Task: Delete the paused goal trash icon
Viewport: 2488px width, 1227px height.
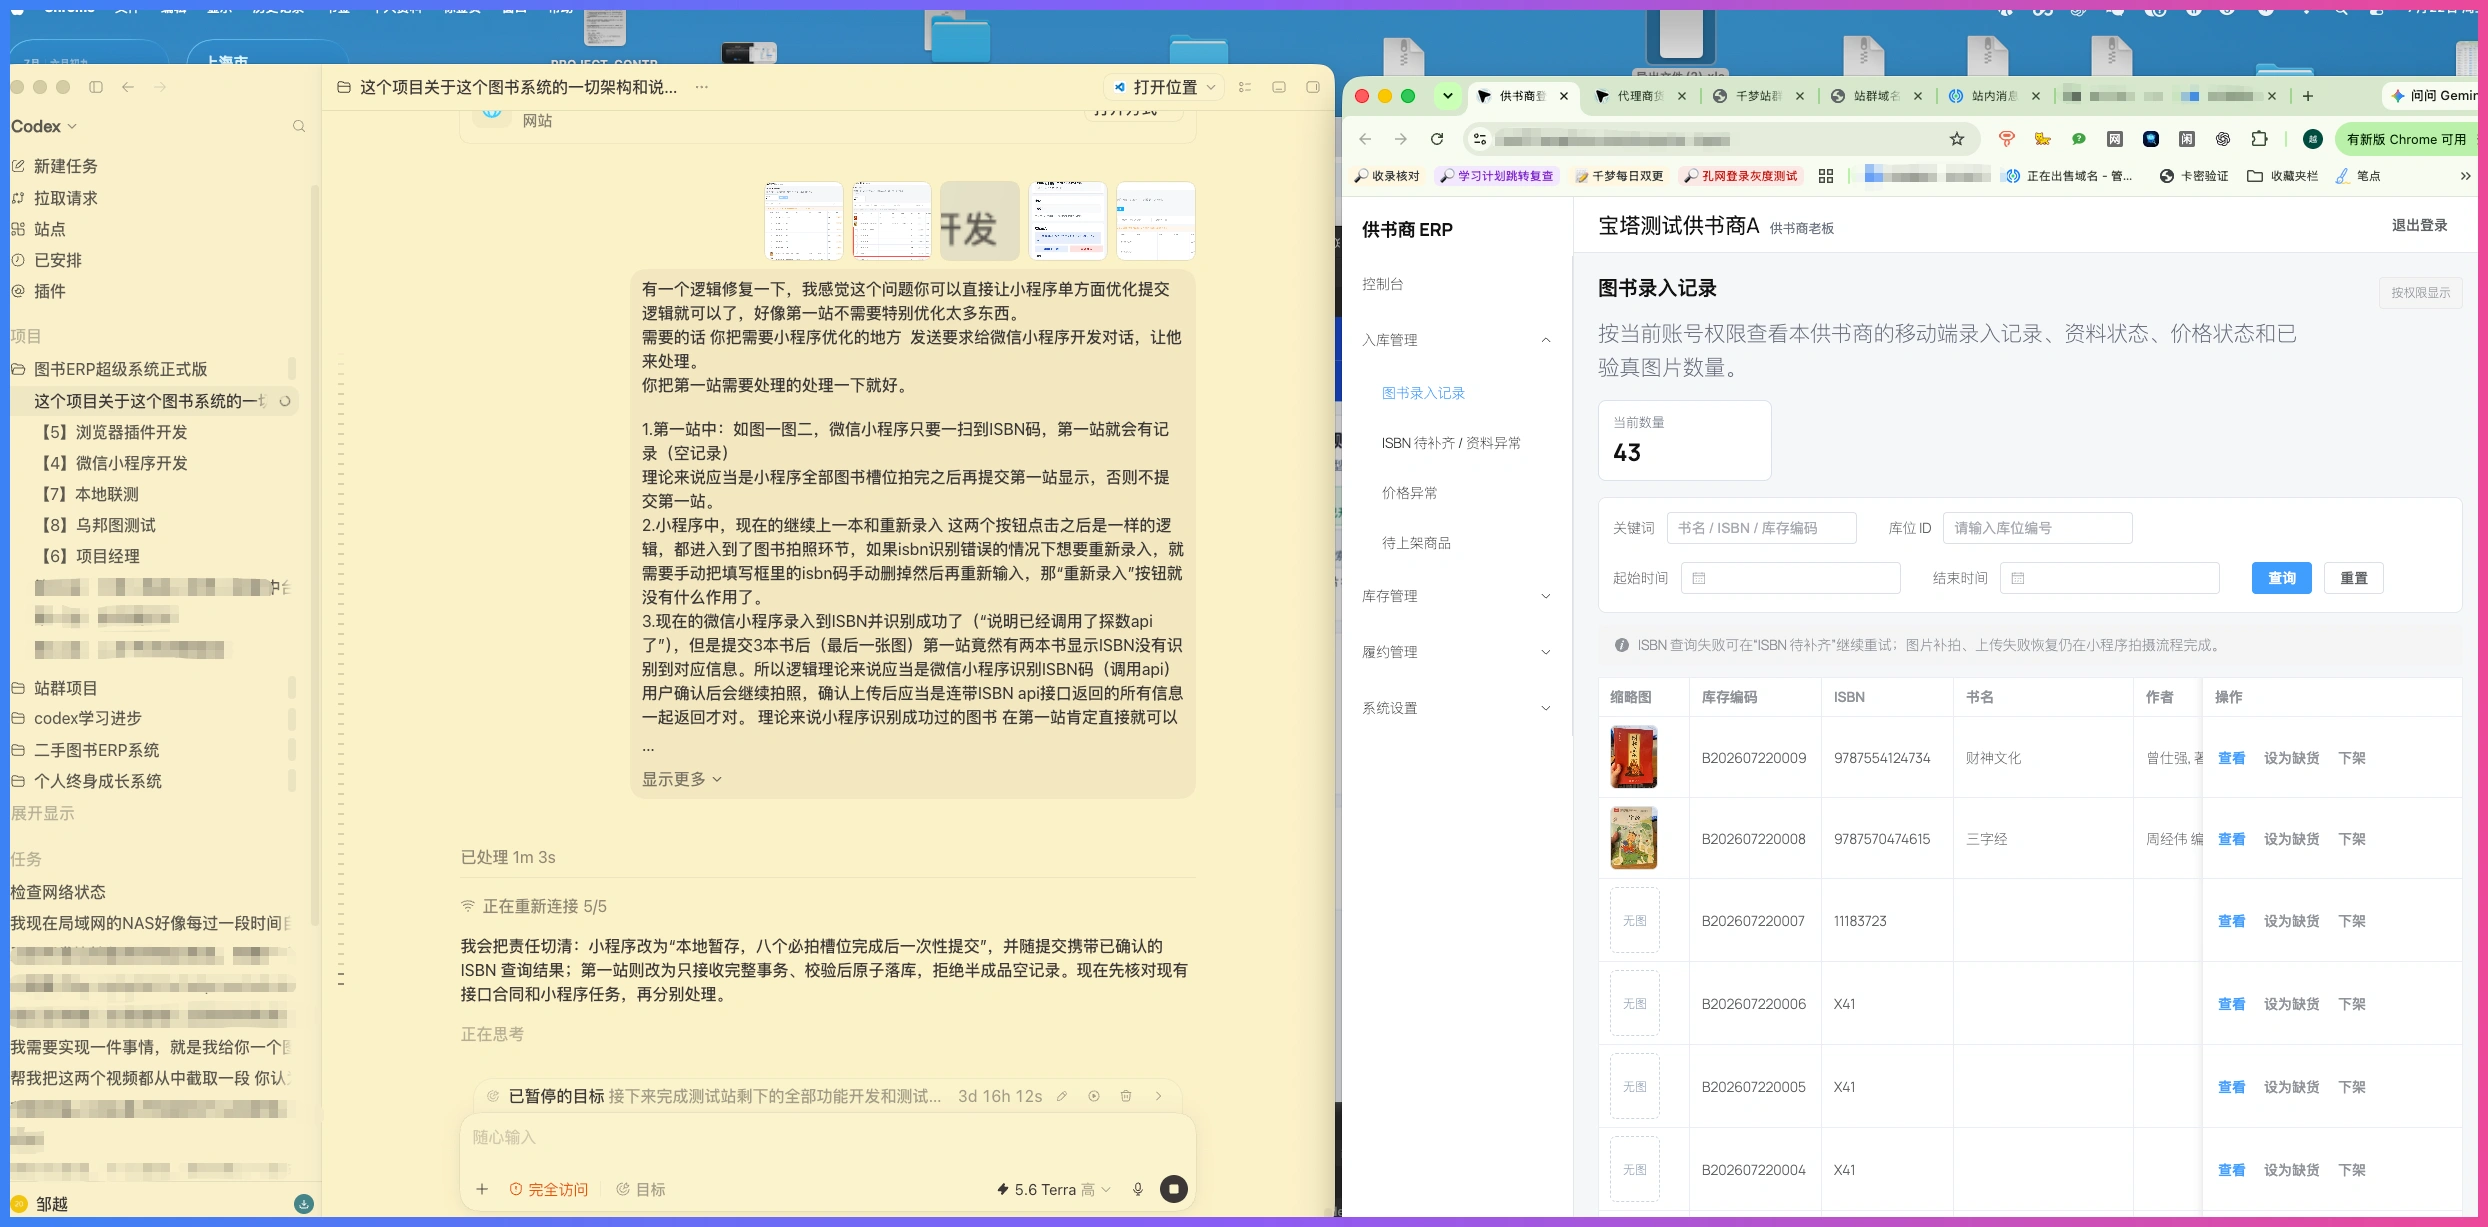Action: tap(1126, 1096)
